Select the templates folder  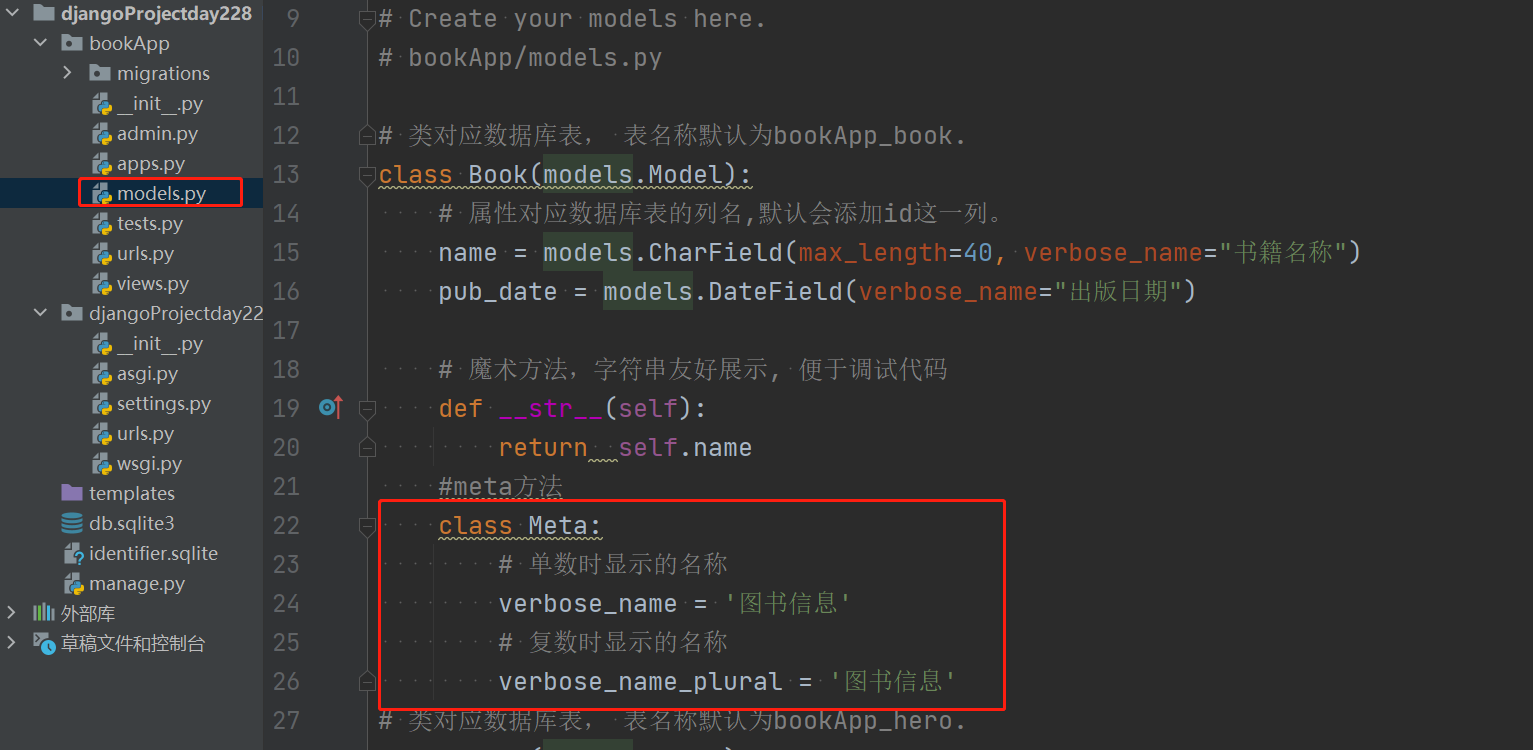point(132,493)
